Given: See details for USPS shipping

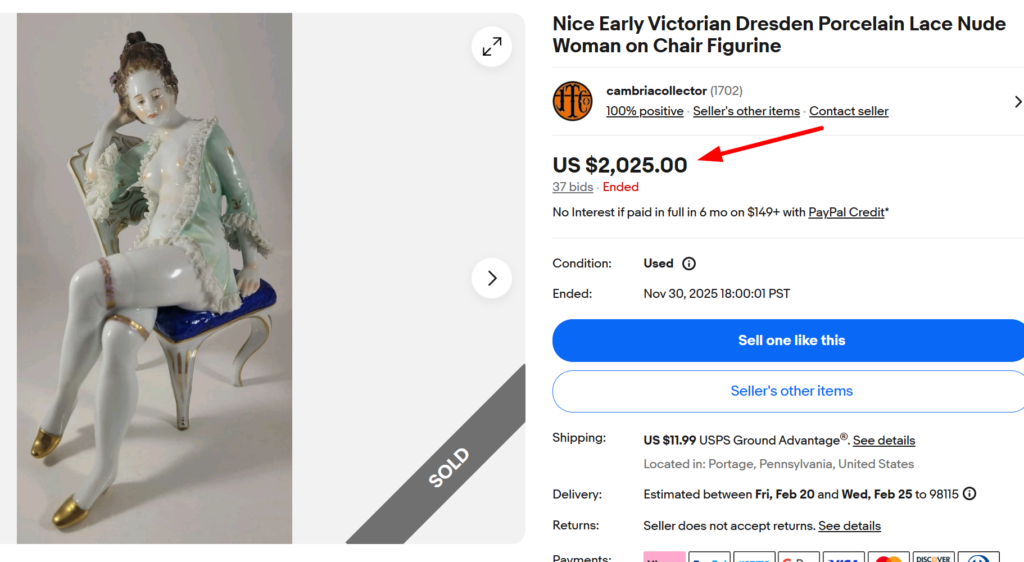Looking at the screenshot, I should pyautogui.click(x=883, y=441).
